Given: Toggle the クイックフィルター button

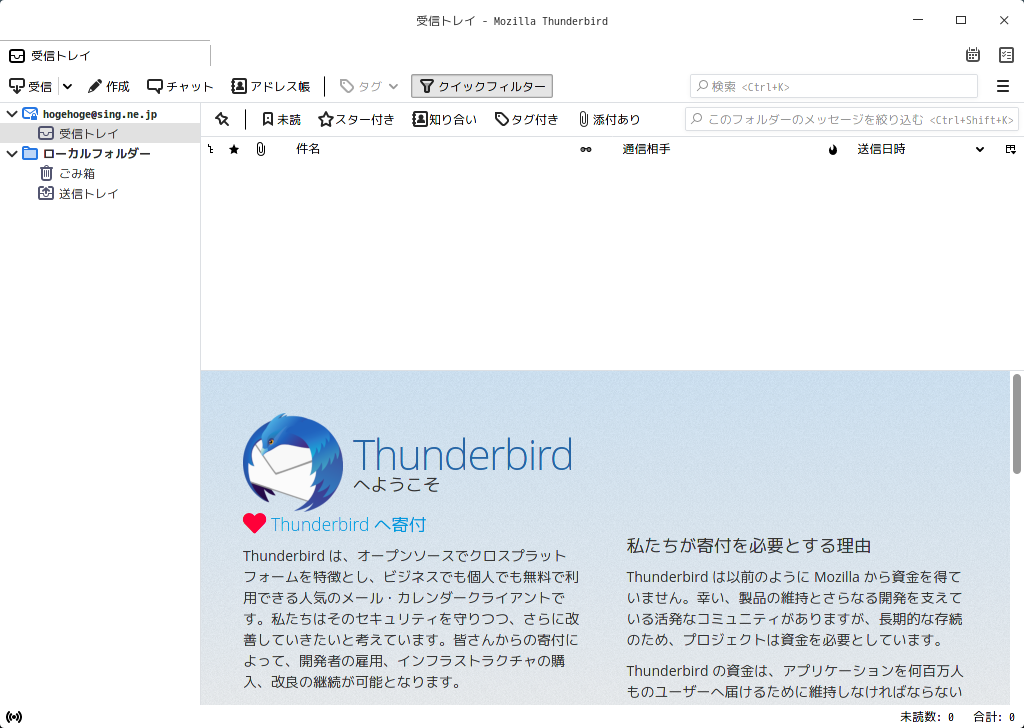Looking at the screenshot, I should point(482,86).
